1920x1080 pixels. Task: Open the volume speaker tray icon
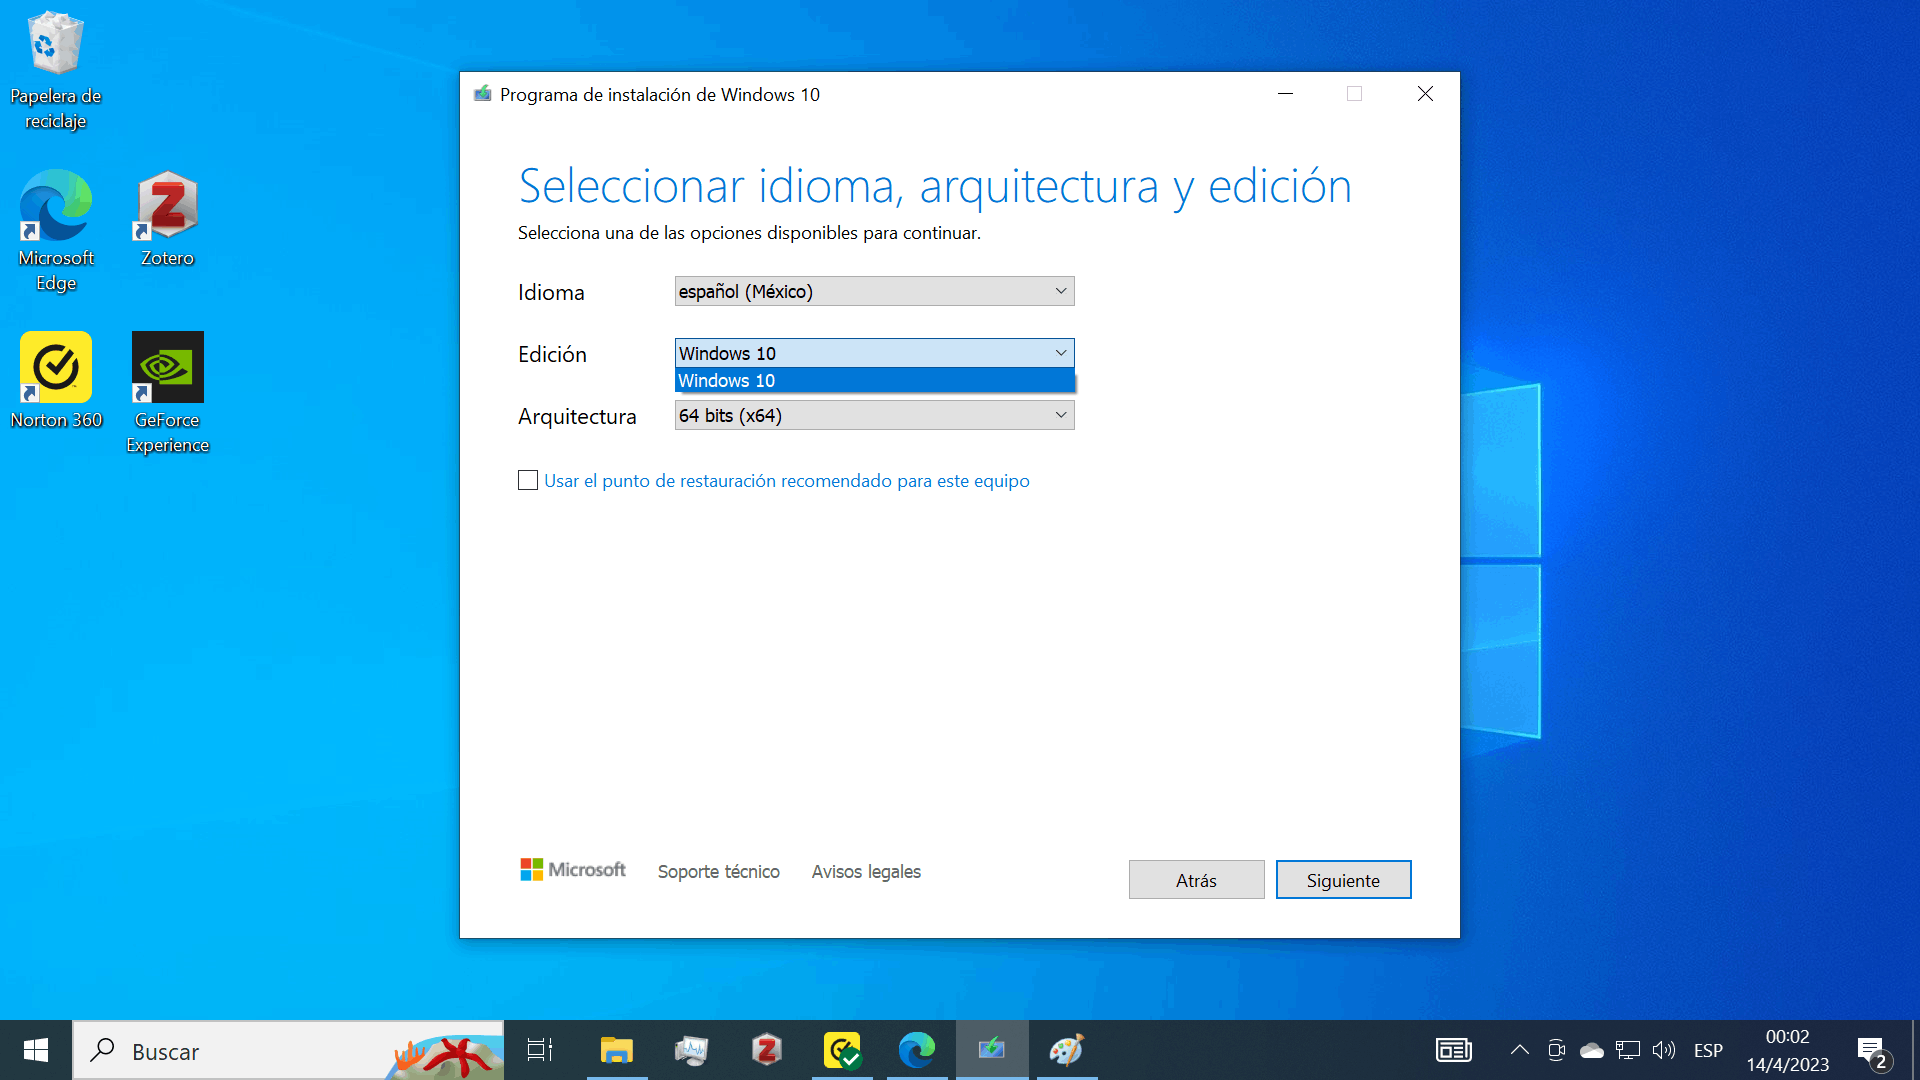(1664, 1050)
